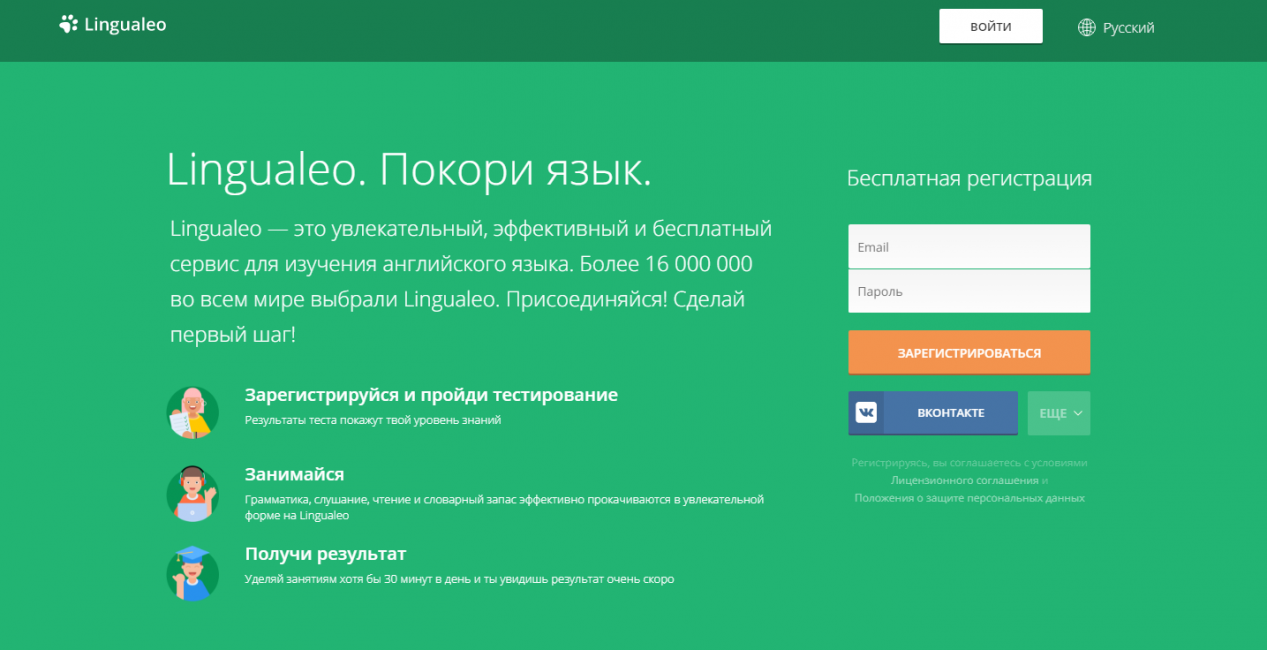Image resolution: width=1267 pixels, height=650 pixels.
Task: Open Положения о защите персональных данных link
Action: (x=969, y=498)
